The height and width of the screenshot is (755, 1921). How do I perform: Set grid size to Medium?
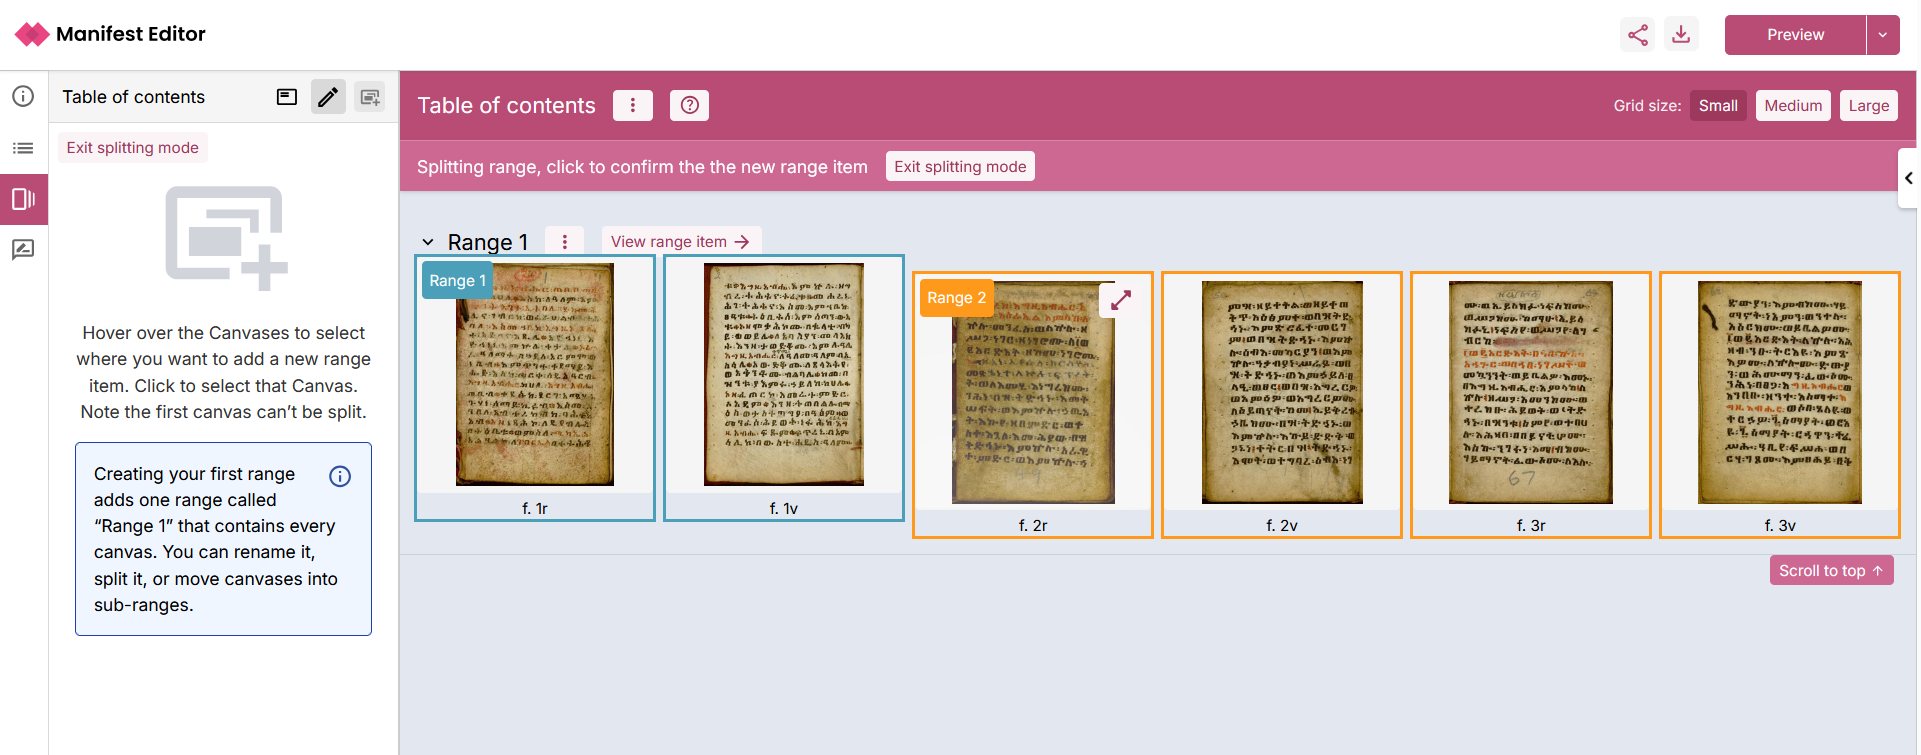[x=1792, y=106]
